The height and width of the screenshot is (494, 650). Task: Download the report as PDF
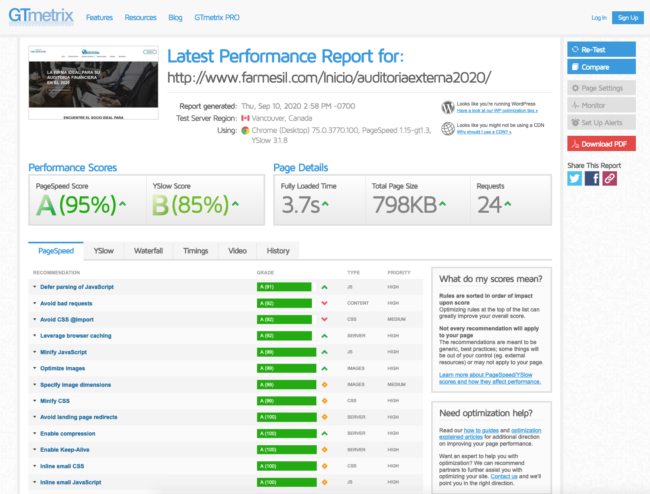tap(601, 143)
